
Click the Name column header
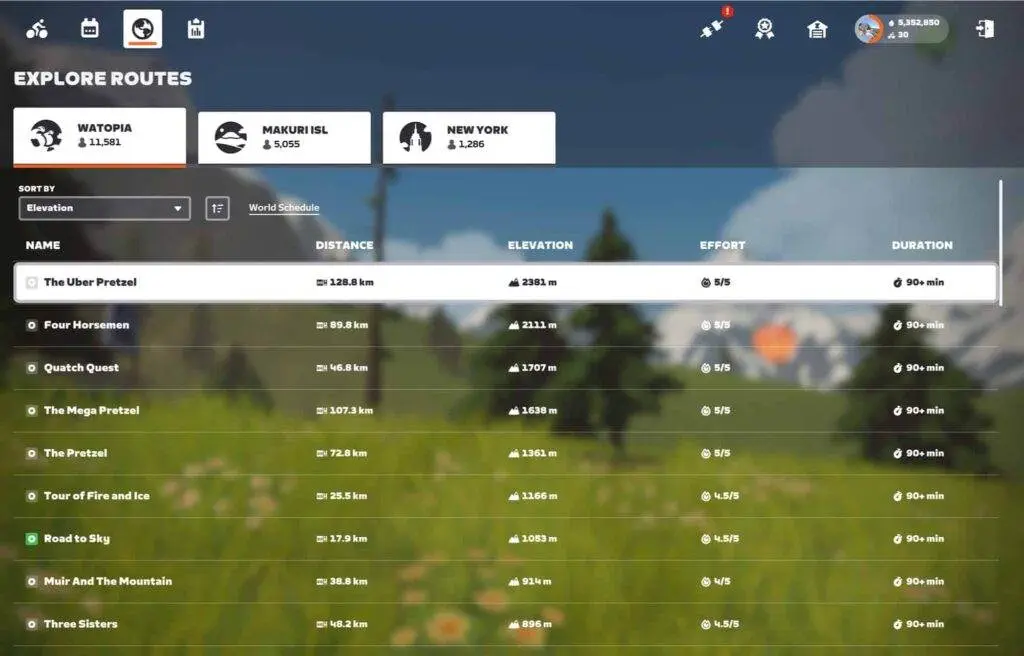click(x=42, y=245)
